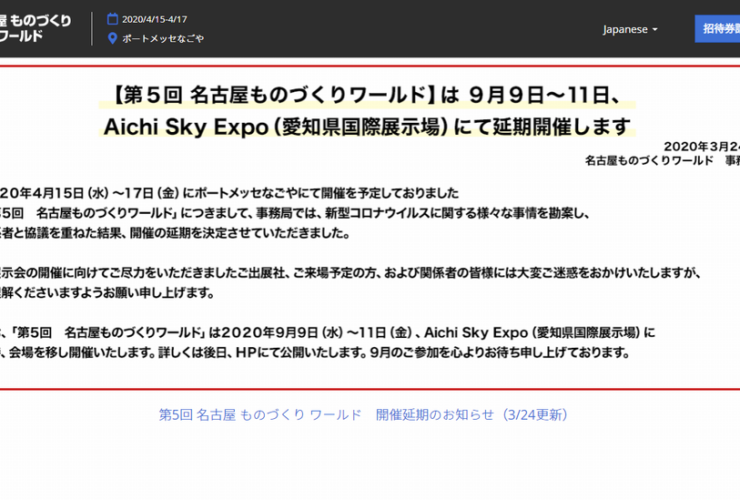740x500 pixels.
Task: Click the ものづくりワールド site logo
Action: (35, 28)
